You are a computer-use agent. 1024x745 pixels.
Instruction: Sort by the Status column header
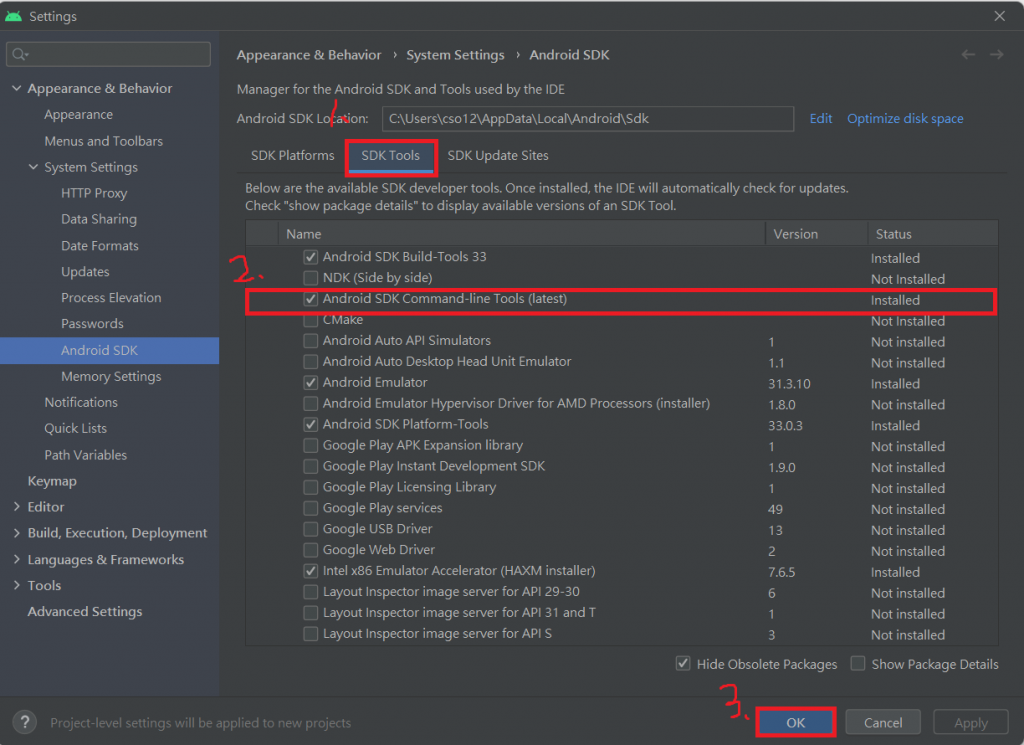click(933, 234)
